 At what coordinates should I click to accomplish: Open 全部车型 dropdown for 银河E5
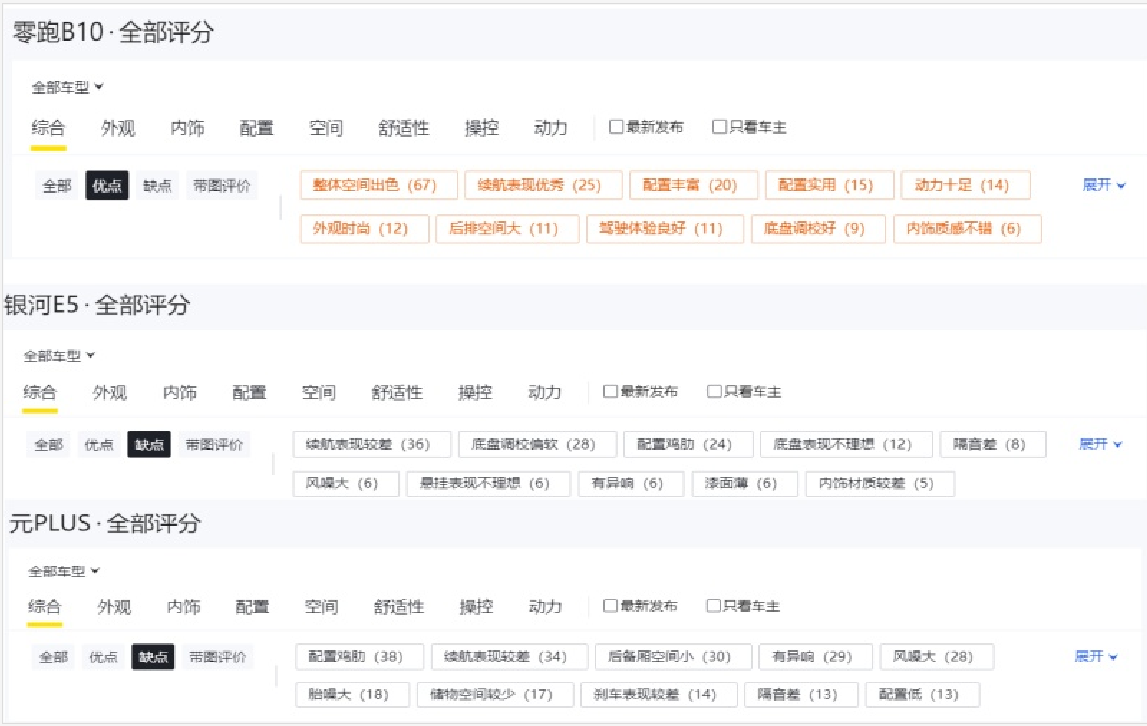[x=59, y=355]
